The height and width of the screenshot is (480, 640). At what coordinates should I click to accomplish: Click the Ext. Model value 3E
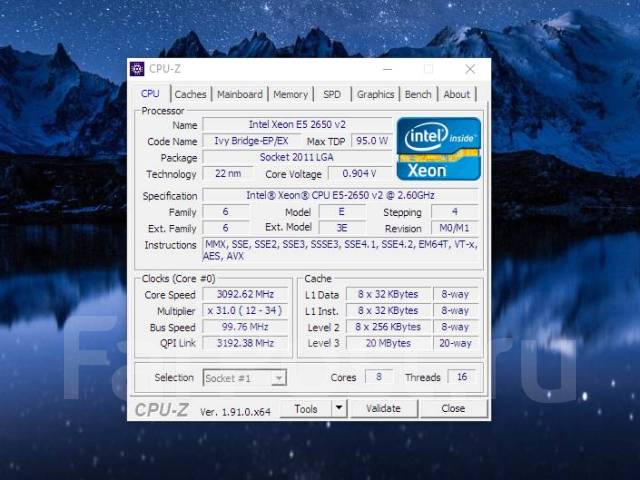(x=342, y=228)
